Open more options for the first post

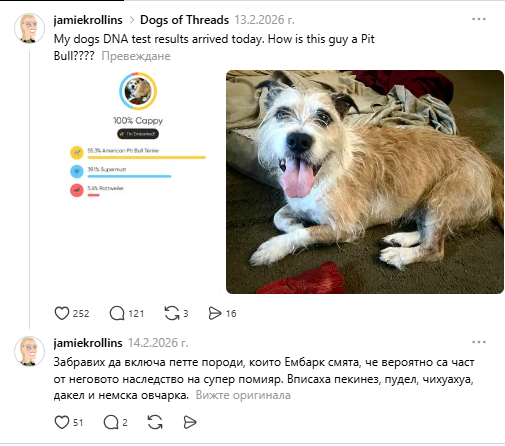point(479,19)
